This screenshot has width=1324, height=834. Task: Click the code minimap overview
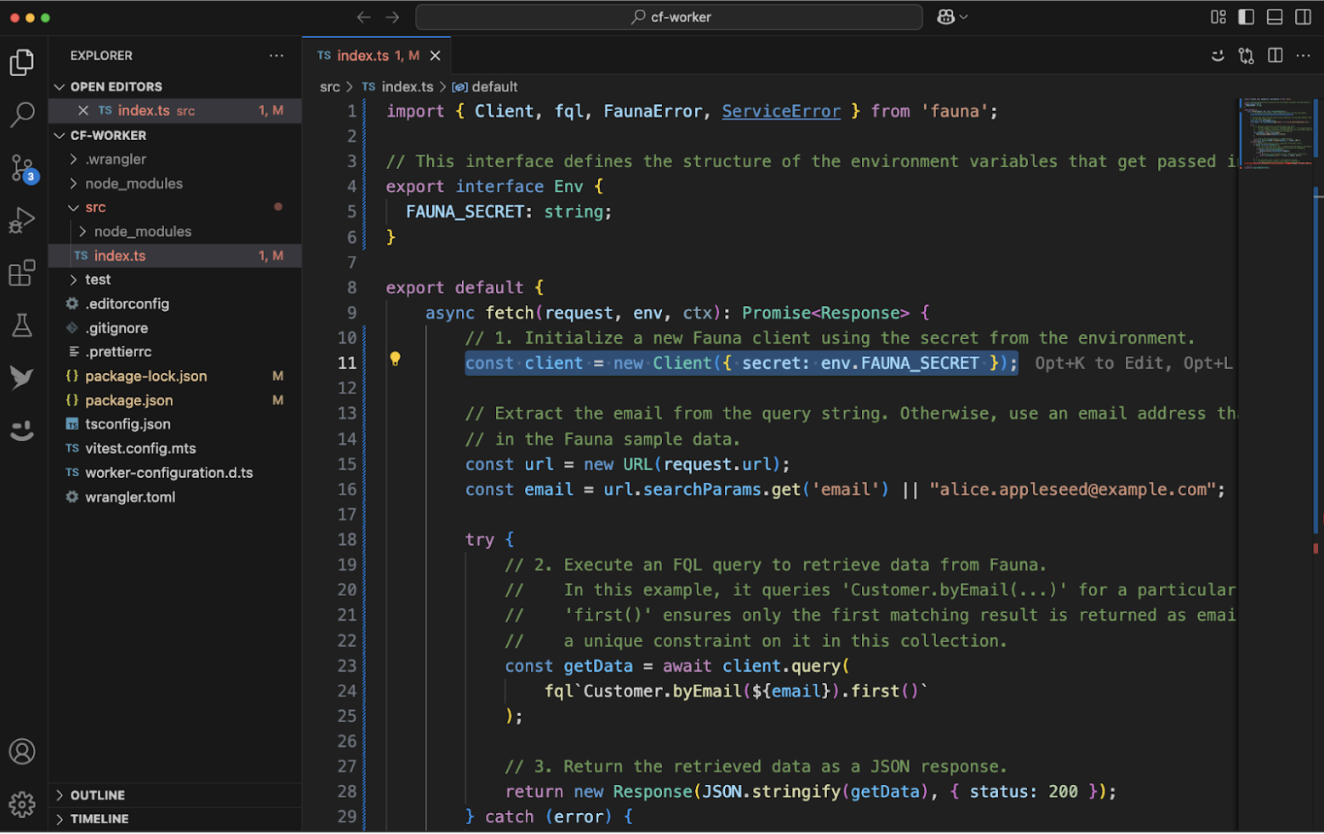(1276, 135)
